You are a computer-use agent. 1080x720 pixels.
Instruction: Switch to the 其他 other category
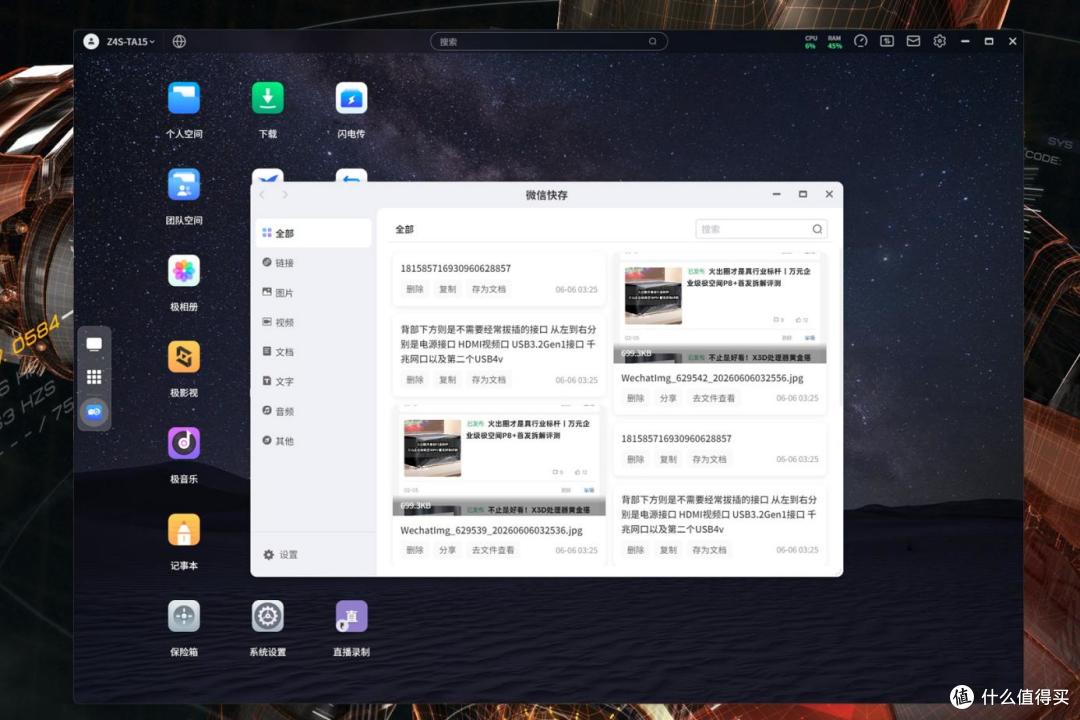[313, 441]
